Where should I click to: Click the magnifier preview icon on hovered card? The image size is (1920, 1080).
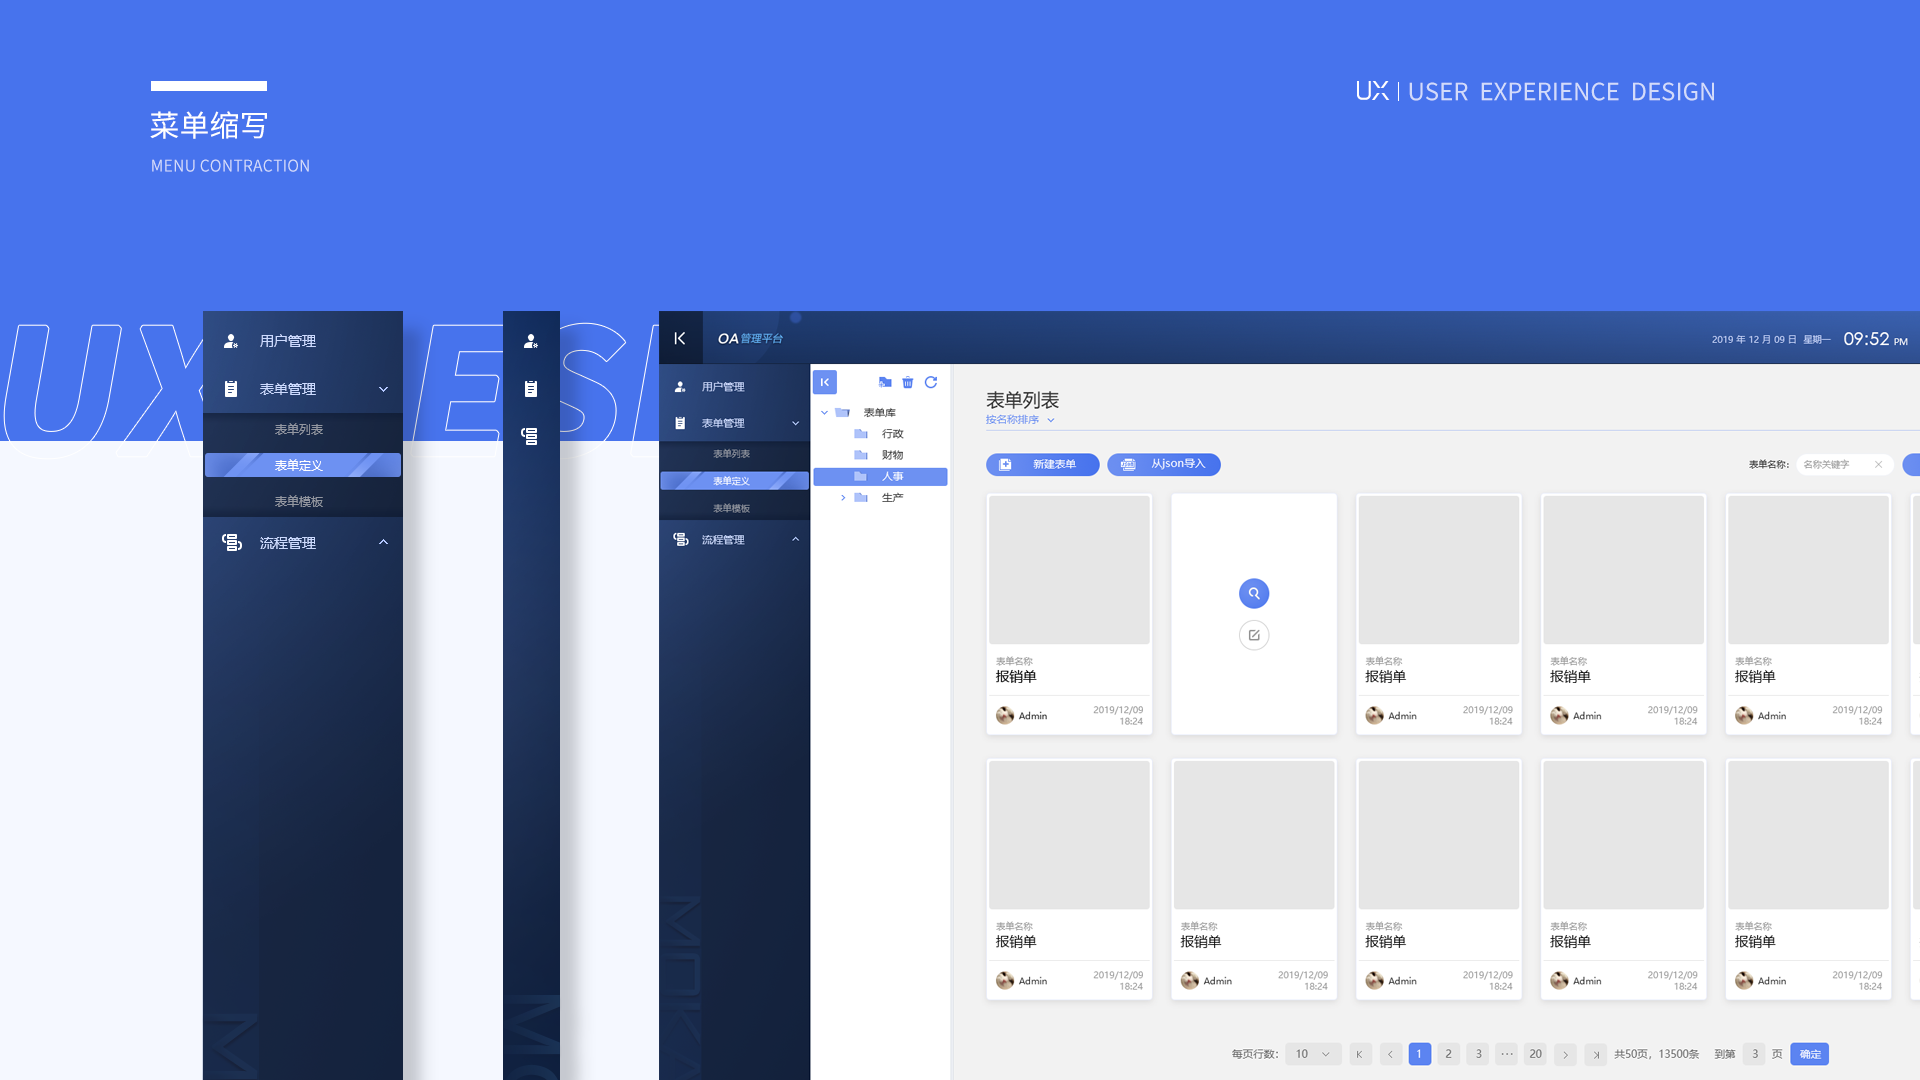point(1254,593)
